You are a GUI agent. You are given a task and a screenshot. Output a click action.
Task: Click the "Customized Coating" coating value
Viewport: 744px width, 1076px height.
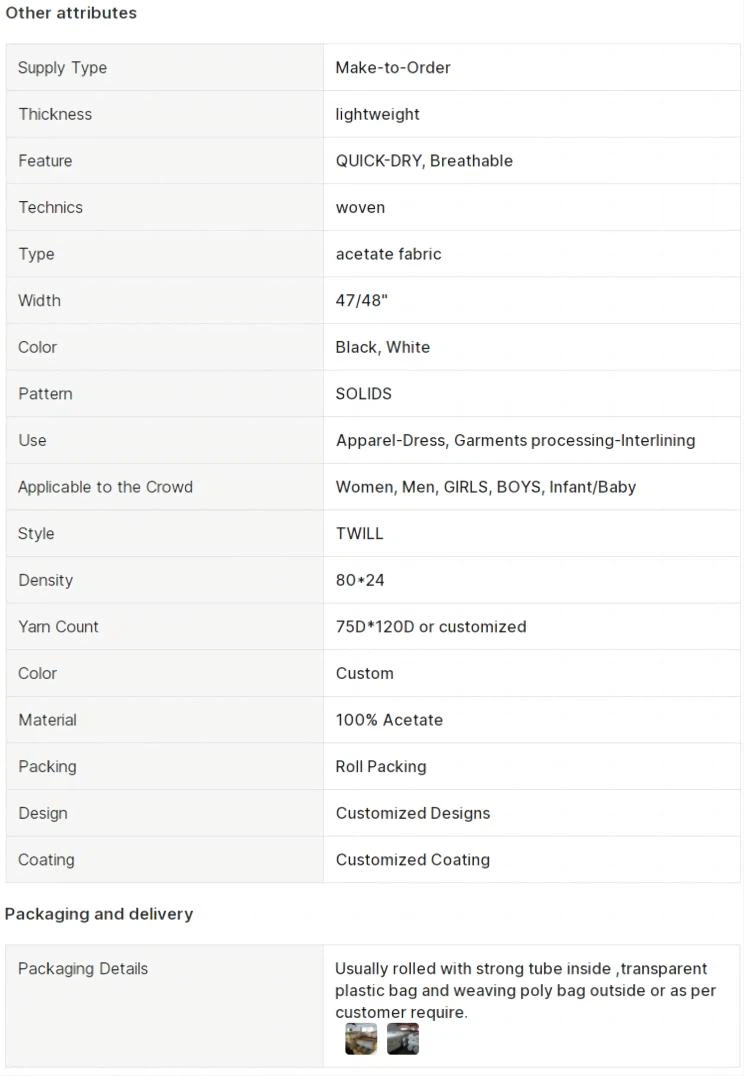[413, 860]
